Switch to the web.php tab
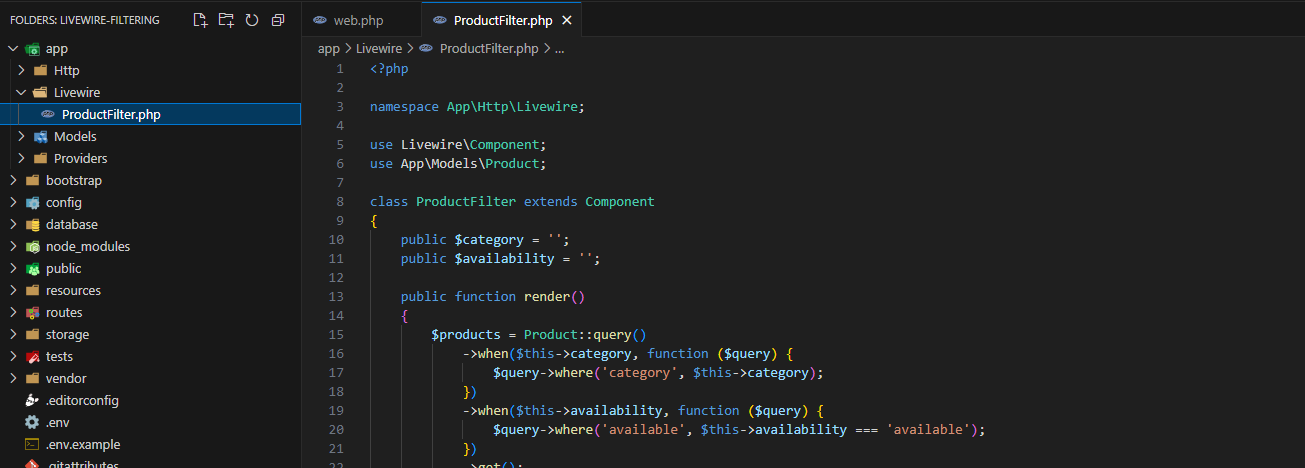The image size is (1305, 468). [x=358, y=21]
